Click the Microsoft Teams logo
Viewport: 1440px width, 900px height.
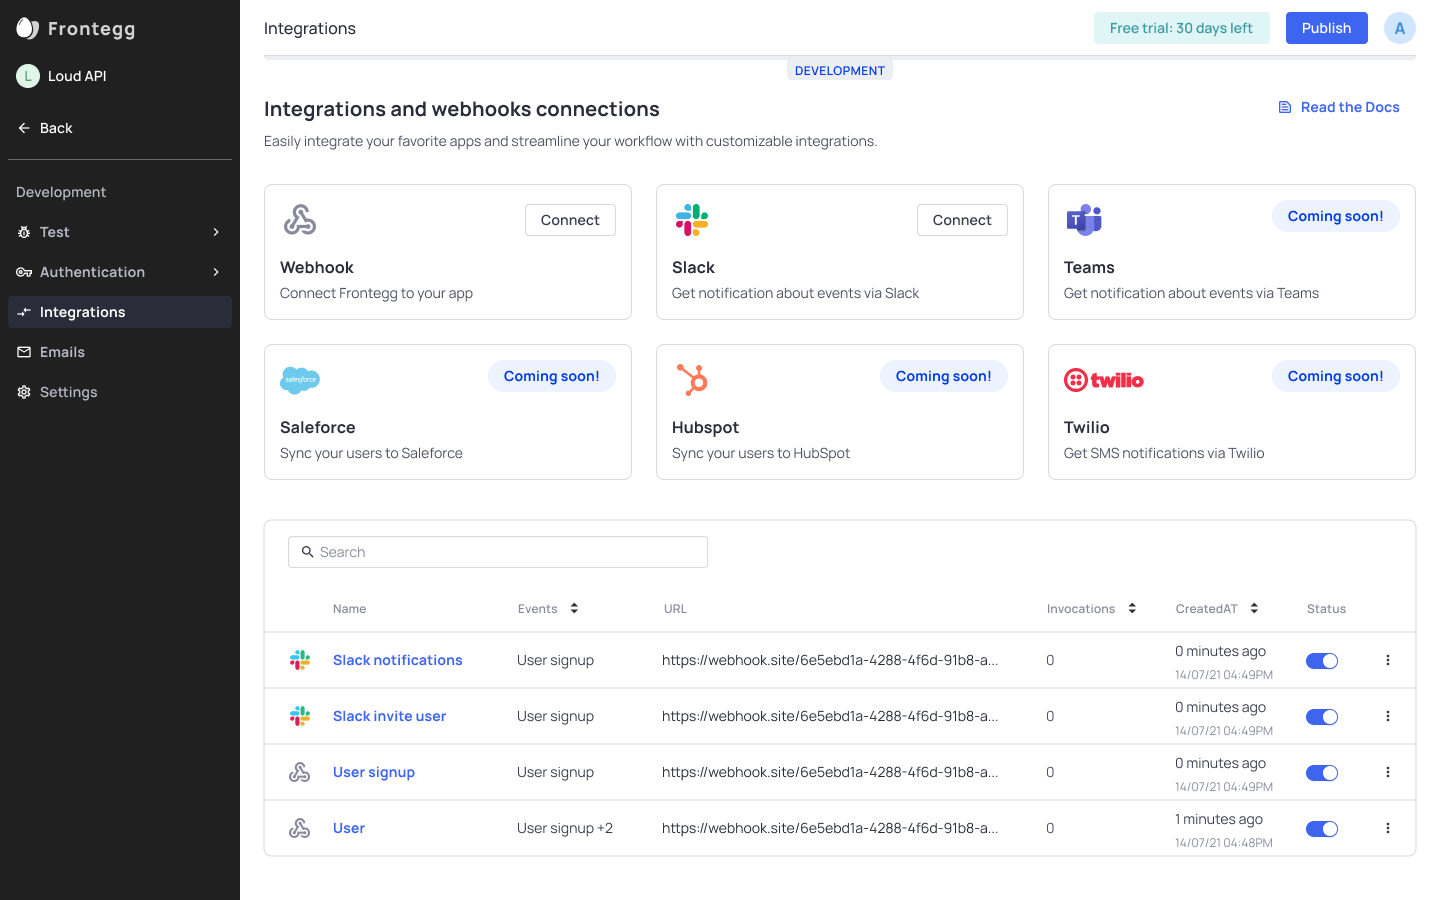point(1084,220)
